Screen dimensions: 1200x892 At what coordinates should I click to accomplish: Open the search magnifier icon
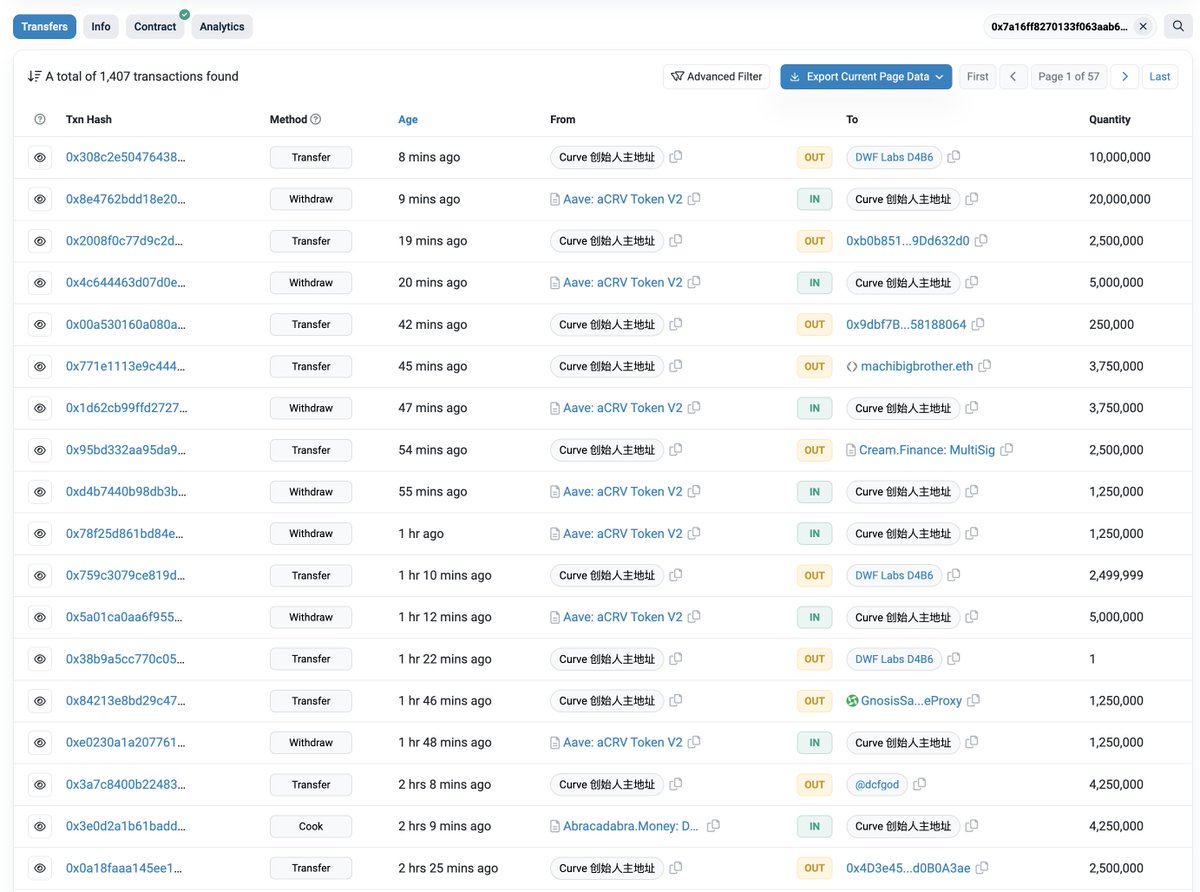tap(1178, 26)
